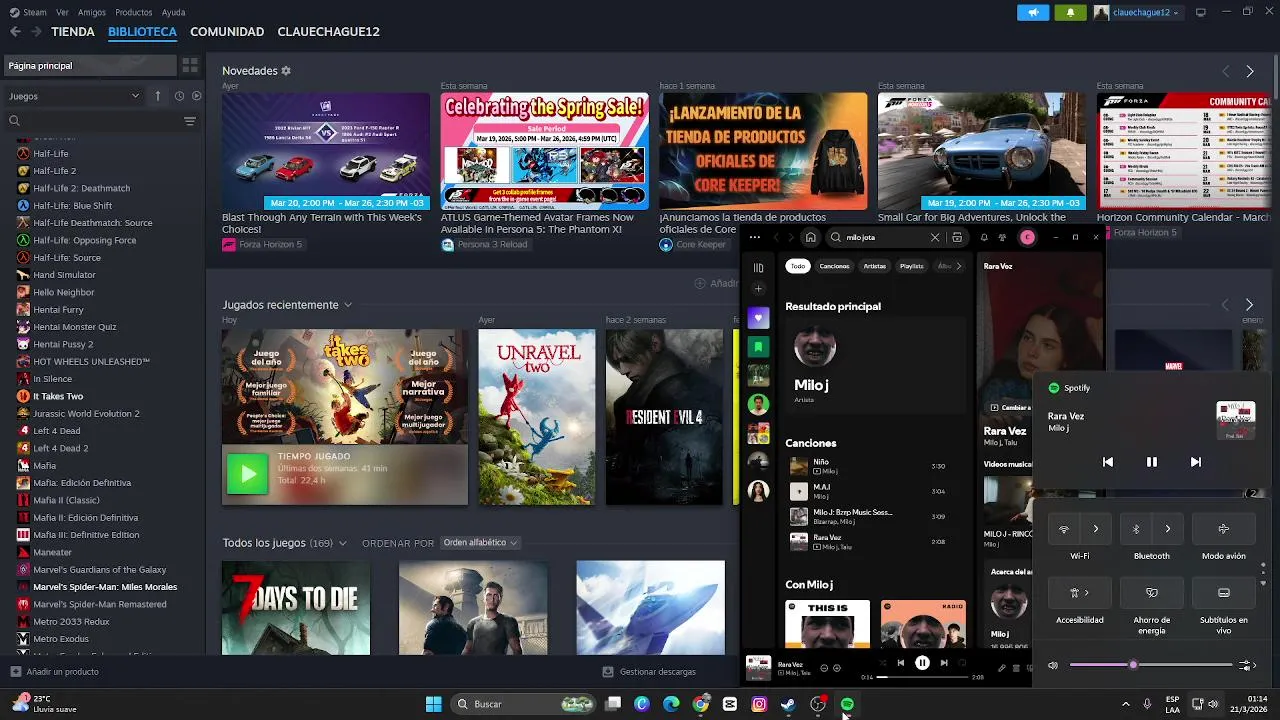The width and height of the screenshot is (1280, 720).
Task: Open Spotify browse icon beside search
Action: (957, 237)
